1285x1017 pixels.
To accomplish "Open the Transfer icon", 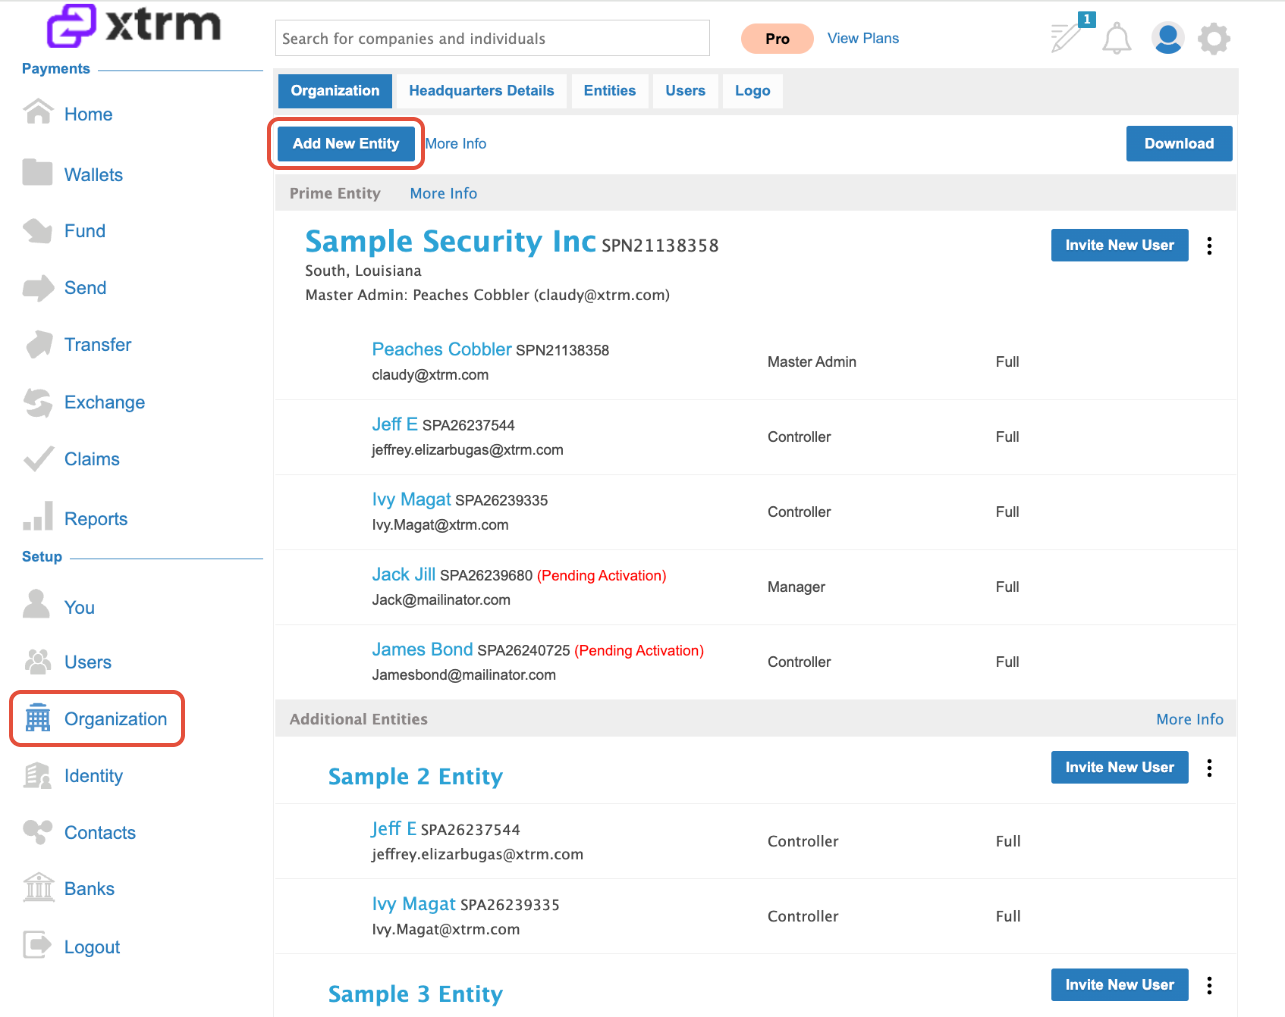I will coord(38,345).
